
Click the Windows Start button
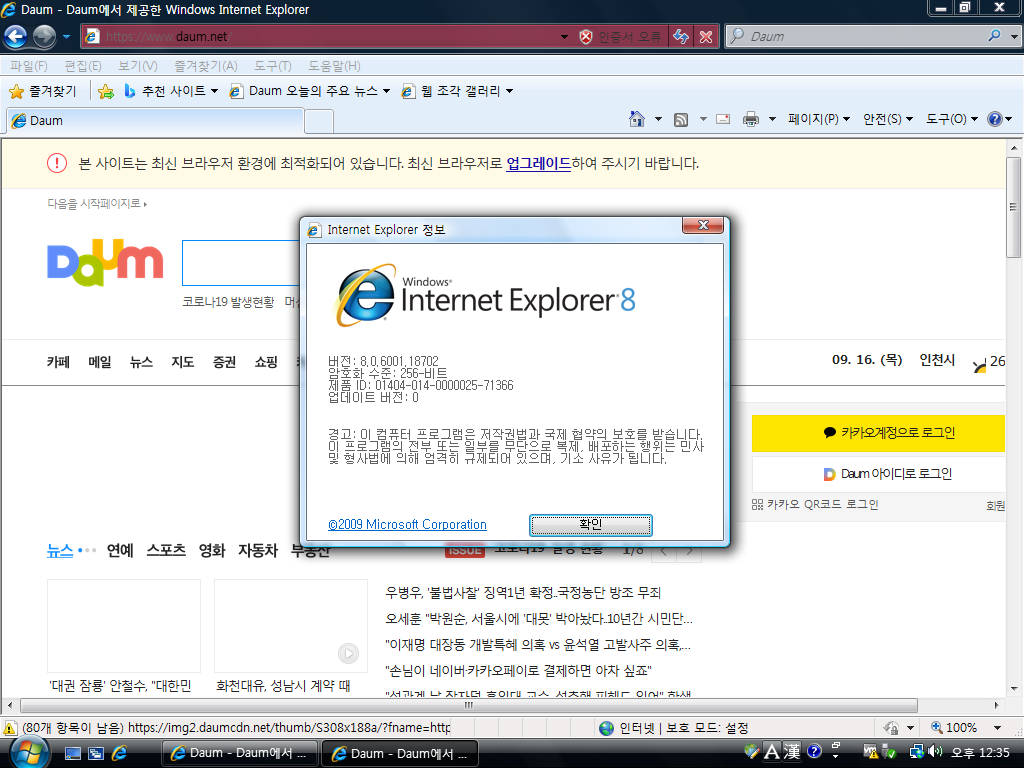click(x=29, y=753)
